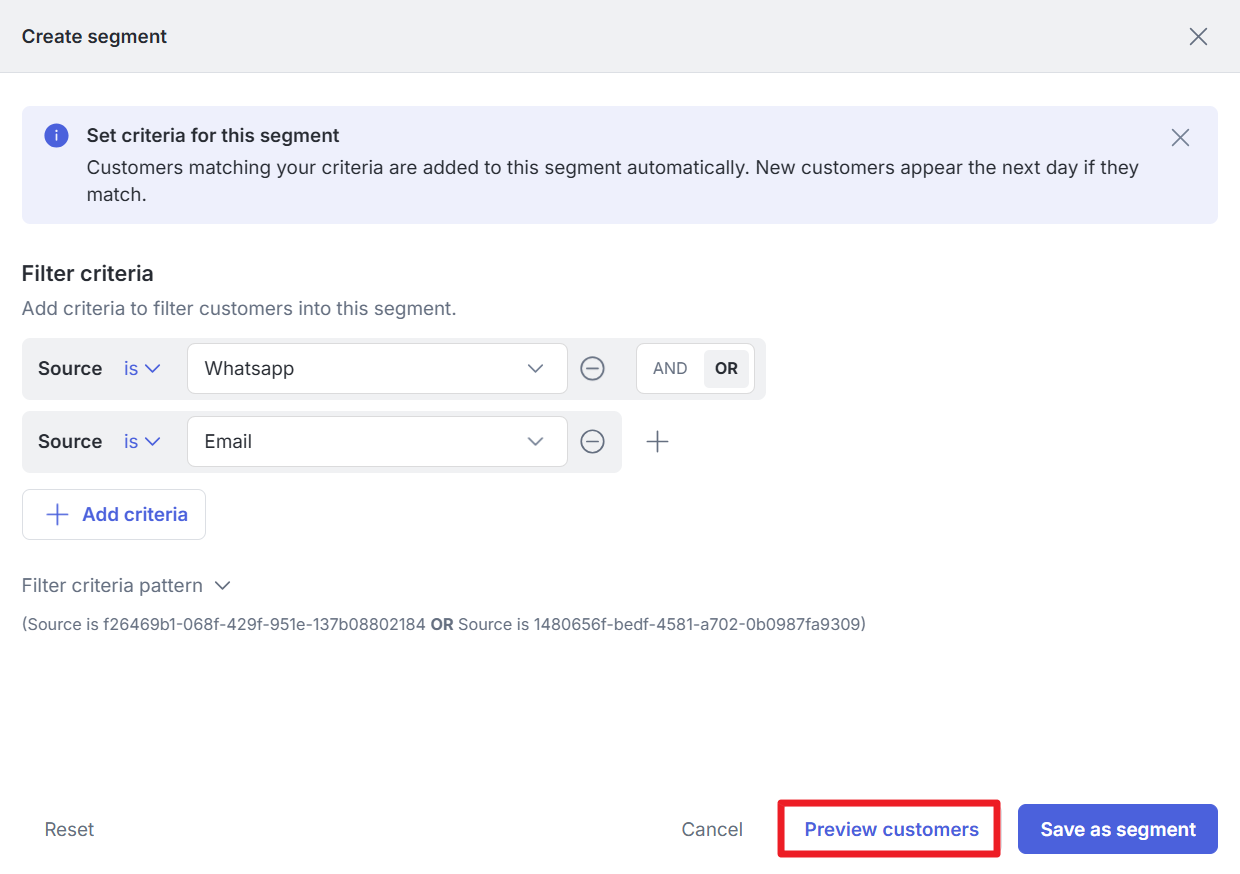1240x874 pixels.
Task: Click the 'Create segment' dialog title
Action: 94,37
